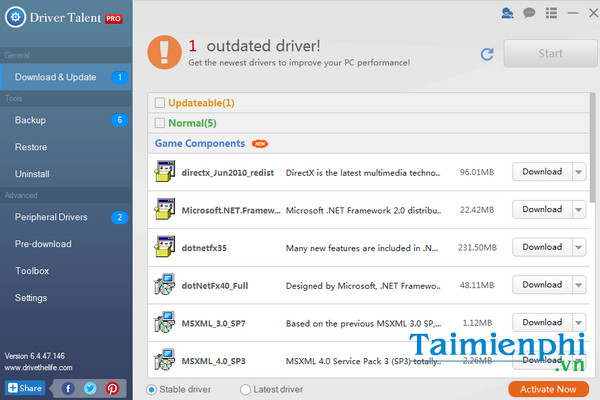Screen dimensions: 600x400
Task: Share on Facebook icon
Action: coord(68,389)
